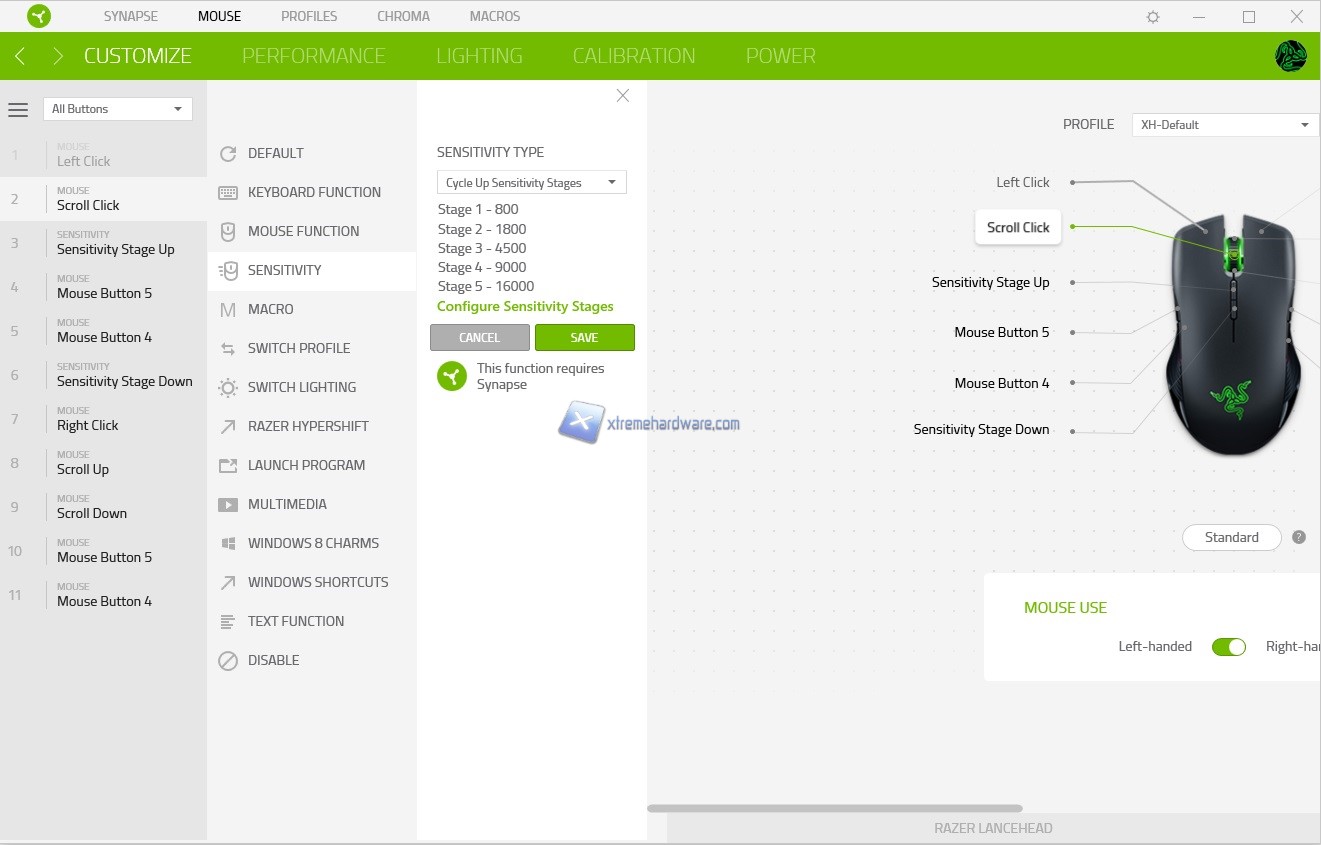Open the All Buttons filter dropdown

click(117, 109)
